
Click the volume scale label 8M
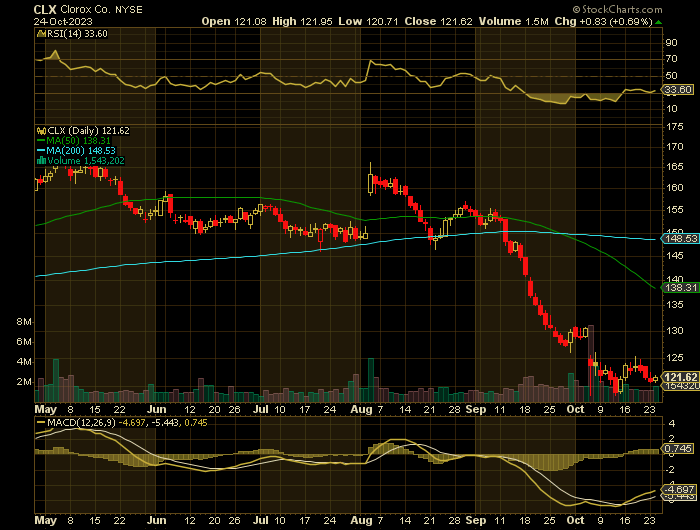[24, 322]
